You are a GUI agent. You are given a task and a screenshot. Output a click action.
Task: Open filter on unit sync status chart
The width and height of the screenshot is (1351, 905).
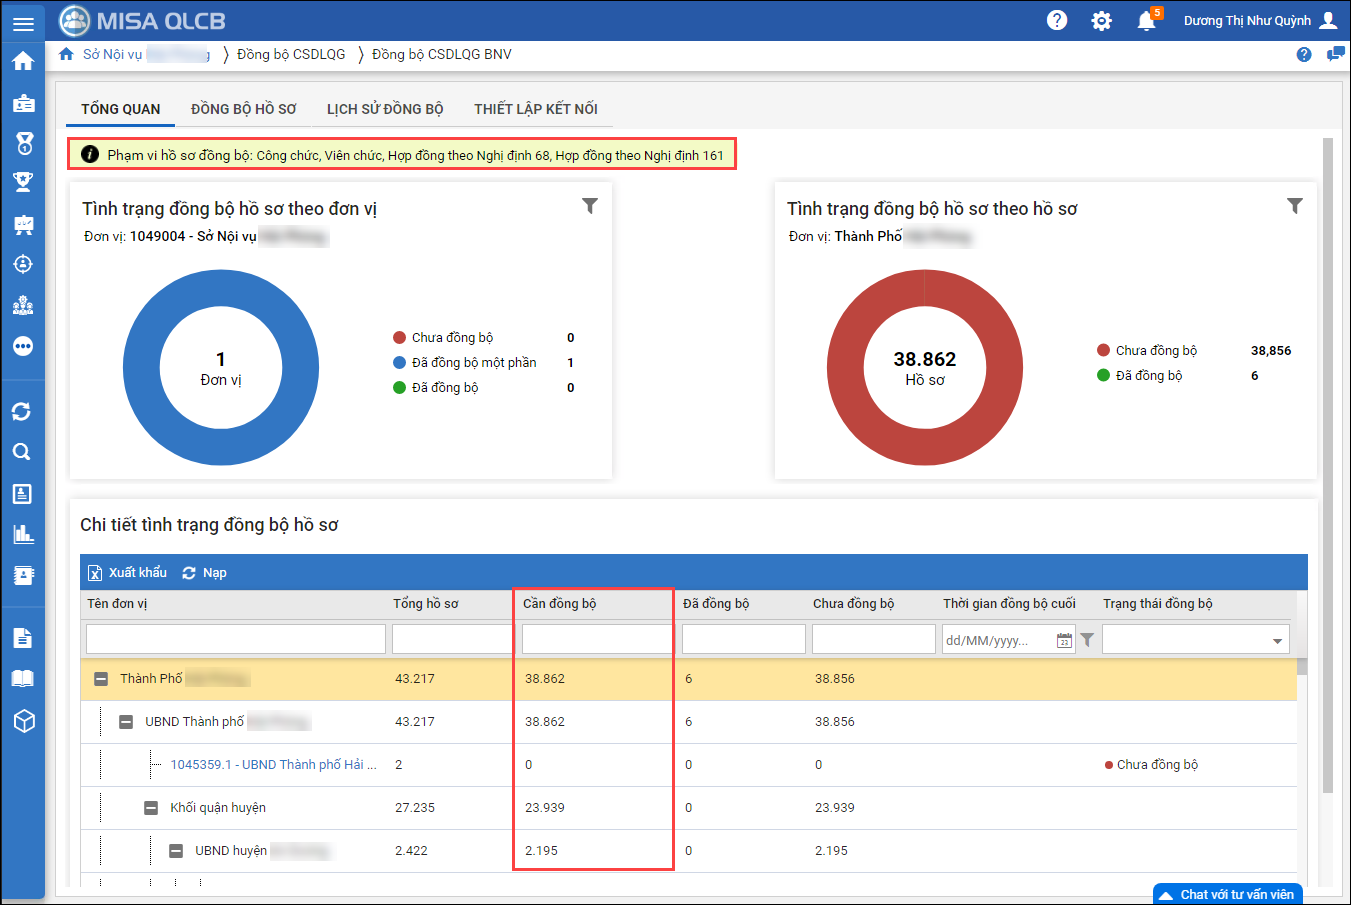[x=590, y=206]
